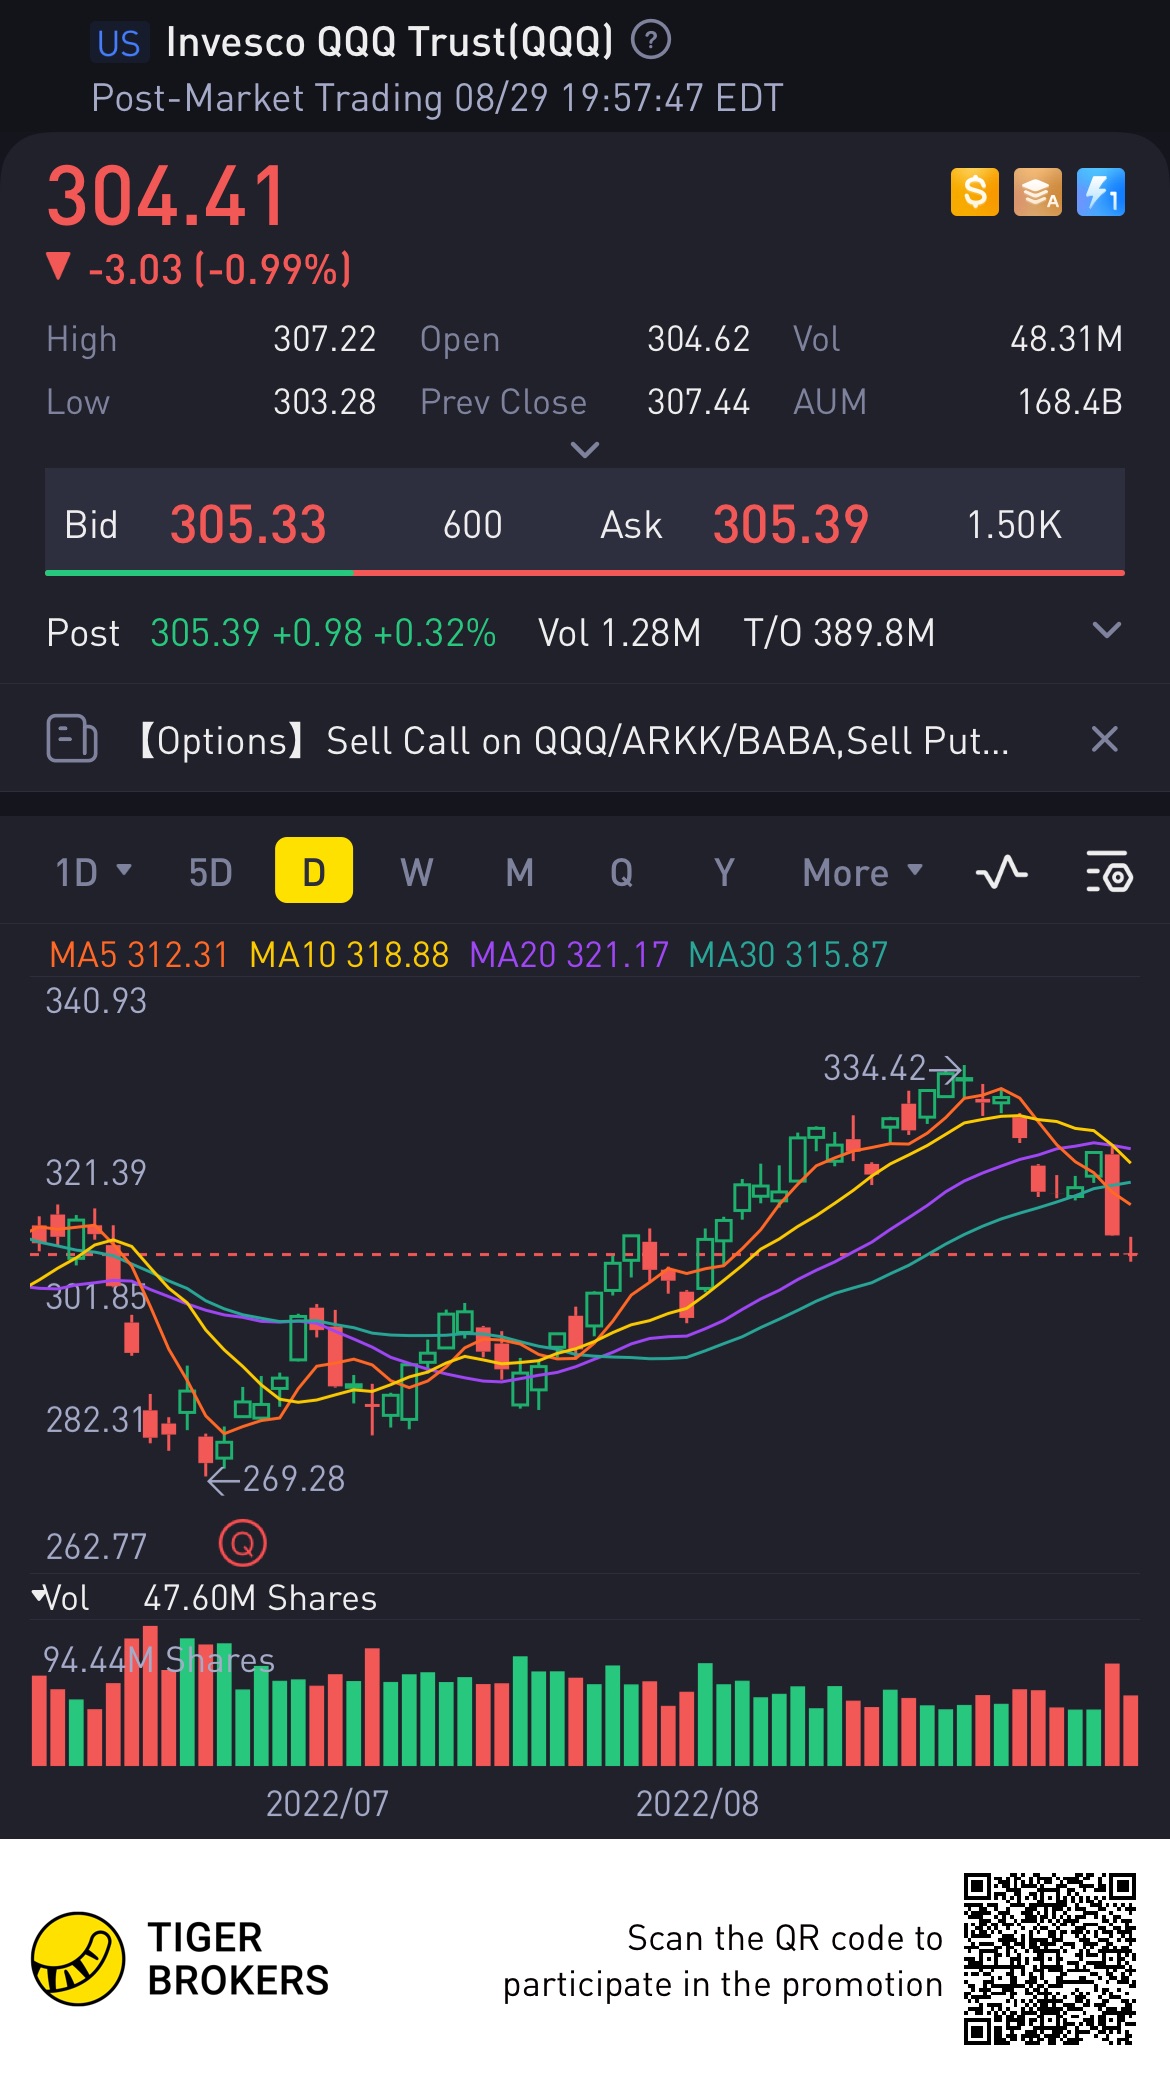The height and width of the screenshot is (2079, 1170).
Task: Tap the T/O 389.8M value
Action: pyautogui.click(x=839, y=633)
